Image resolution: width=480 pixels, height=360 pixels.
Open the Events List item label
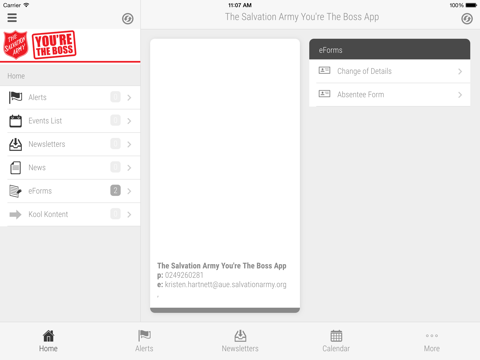click(x=45, y=121)
